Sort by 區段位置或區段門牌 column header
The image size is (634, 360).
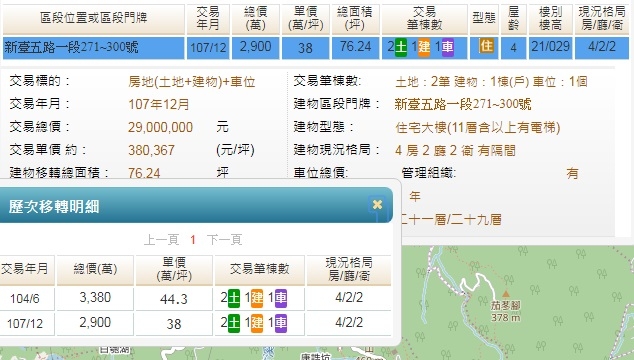(93, 19)
